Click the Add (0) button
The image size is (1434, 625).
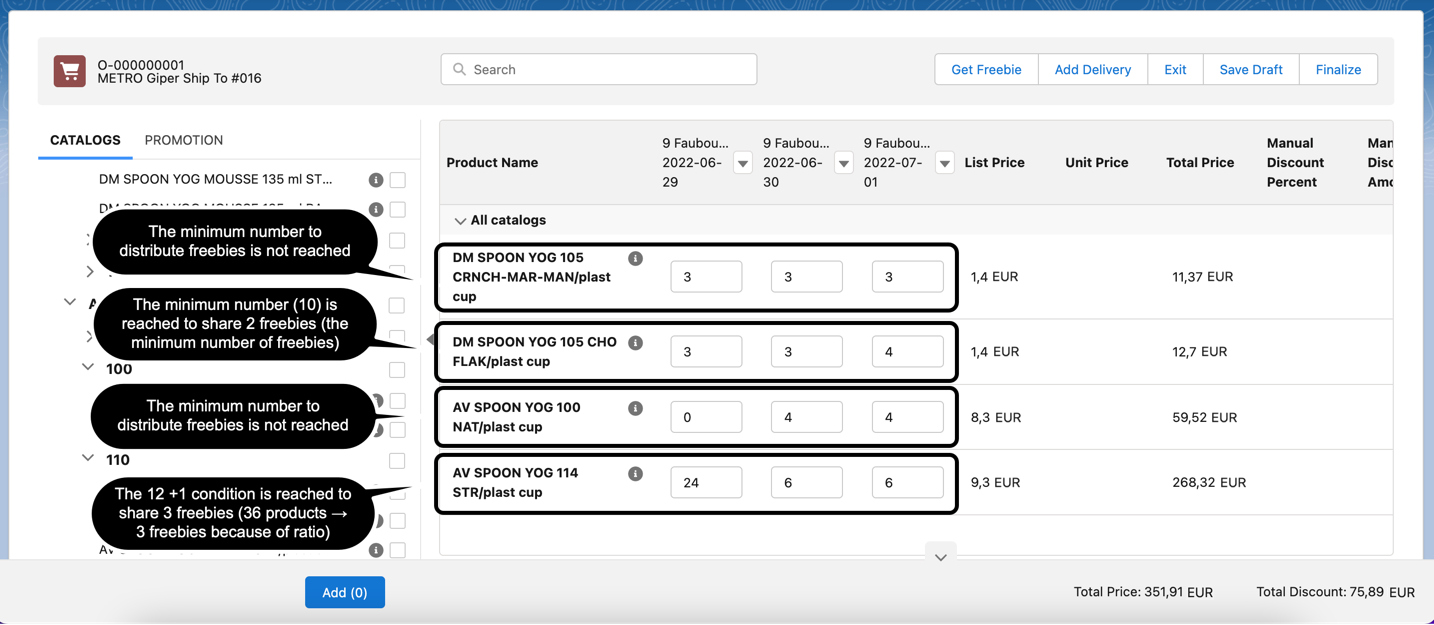344,593
